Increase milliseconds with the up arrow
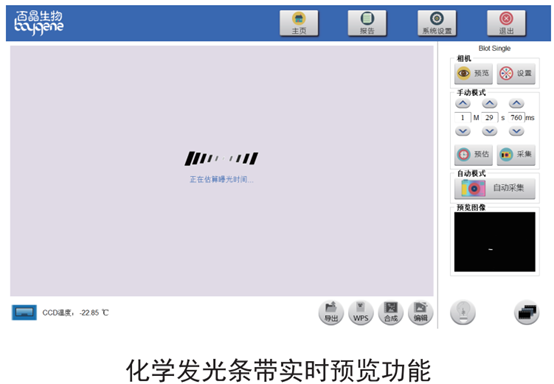The height and width of the screenshot is (384, 554). coord(516,104)
